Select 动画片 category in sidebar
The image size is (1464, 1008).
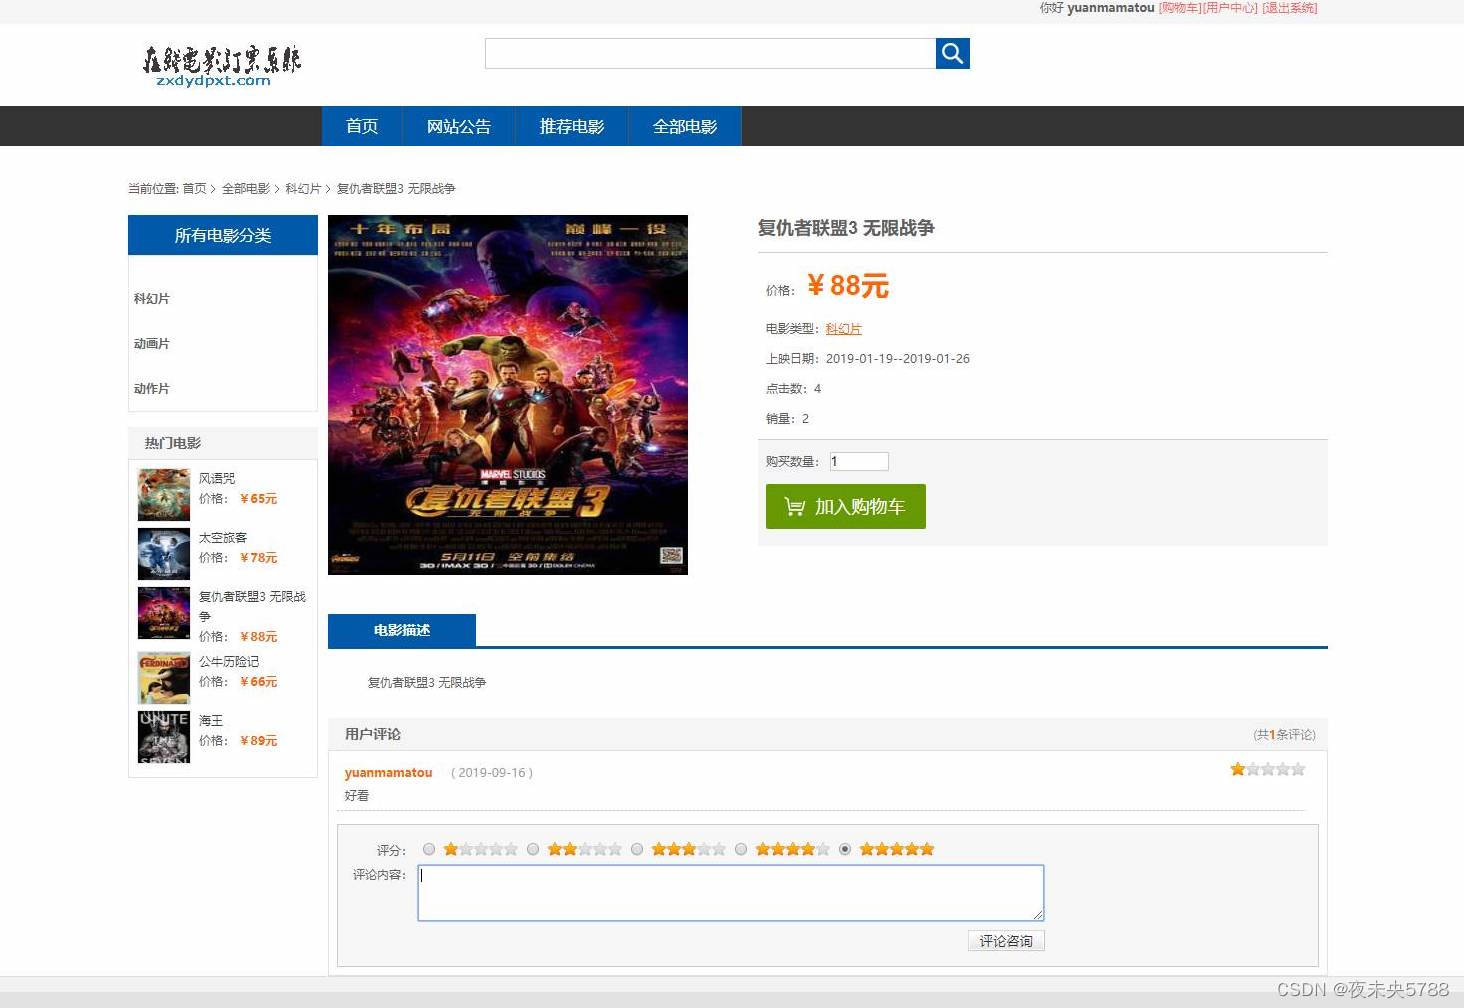152,343
